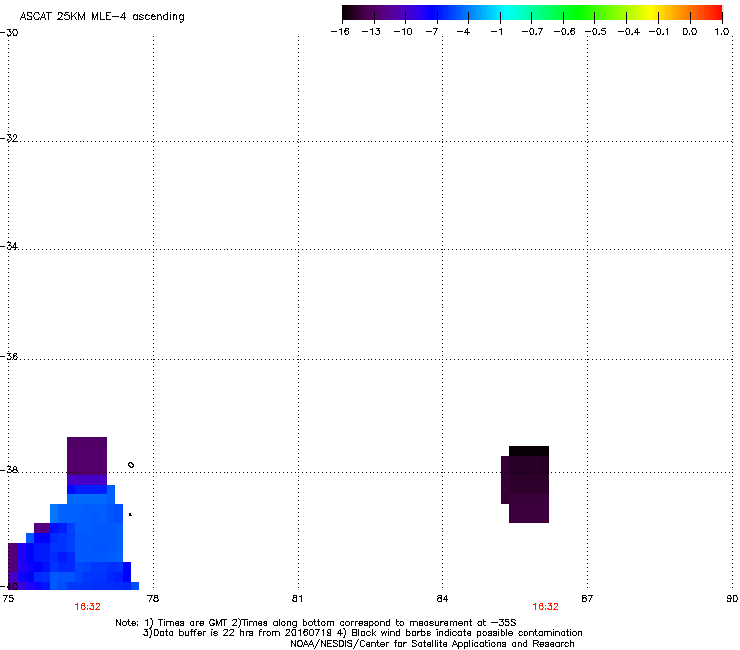
Task: Click the 78 longitude axis label
Action: 153,599
